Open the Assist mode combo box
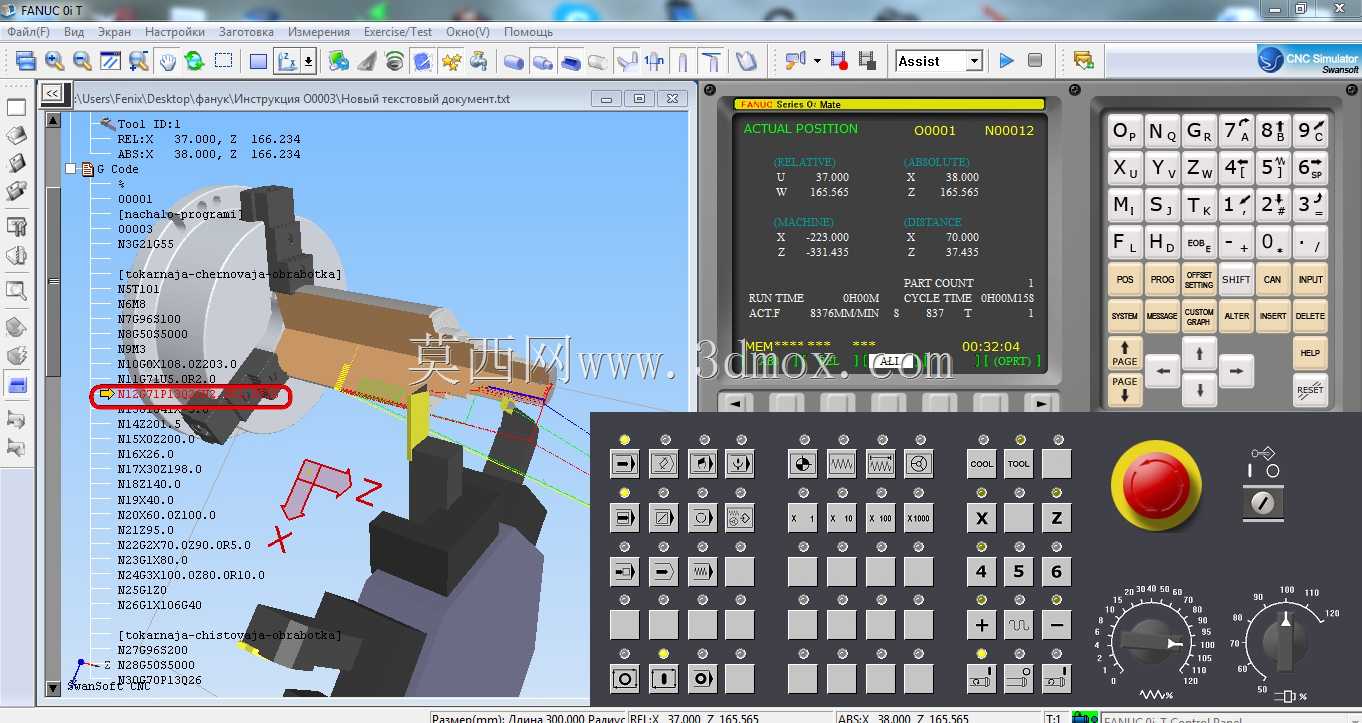Viewport: 1362px width, 723px height. 939,61
